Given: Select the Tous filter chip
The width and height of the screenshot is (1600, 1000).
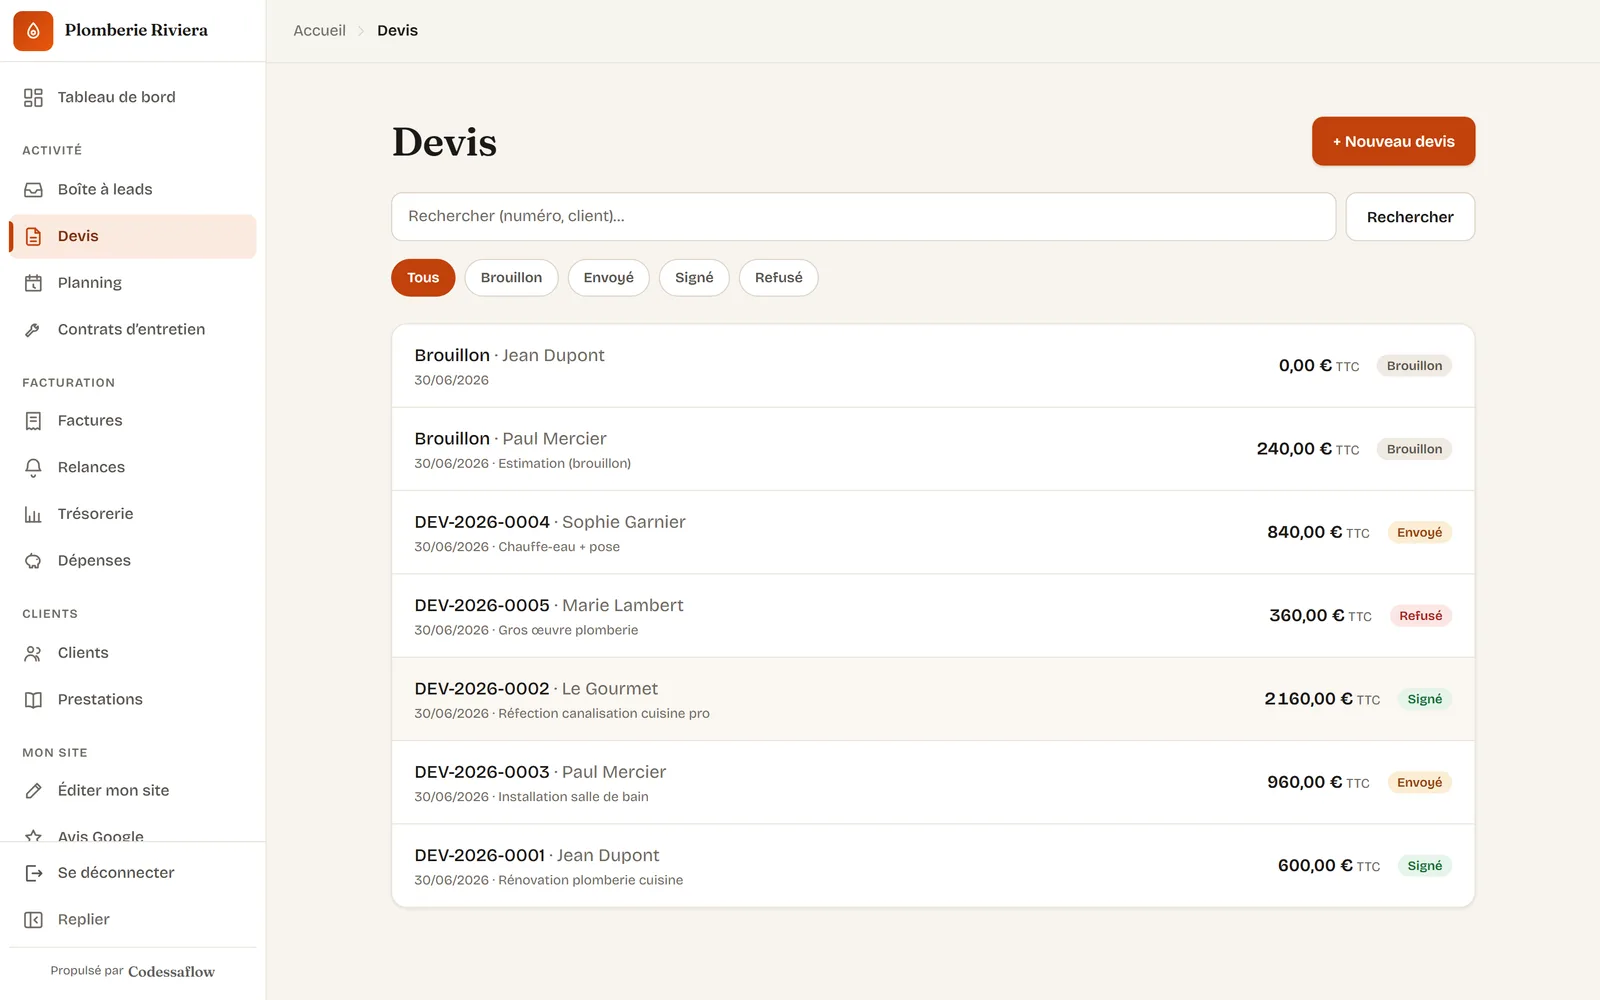Looking at the screenshot, I should [x=423, y=278].
